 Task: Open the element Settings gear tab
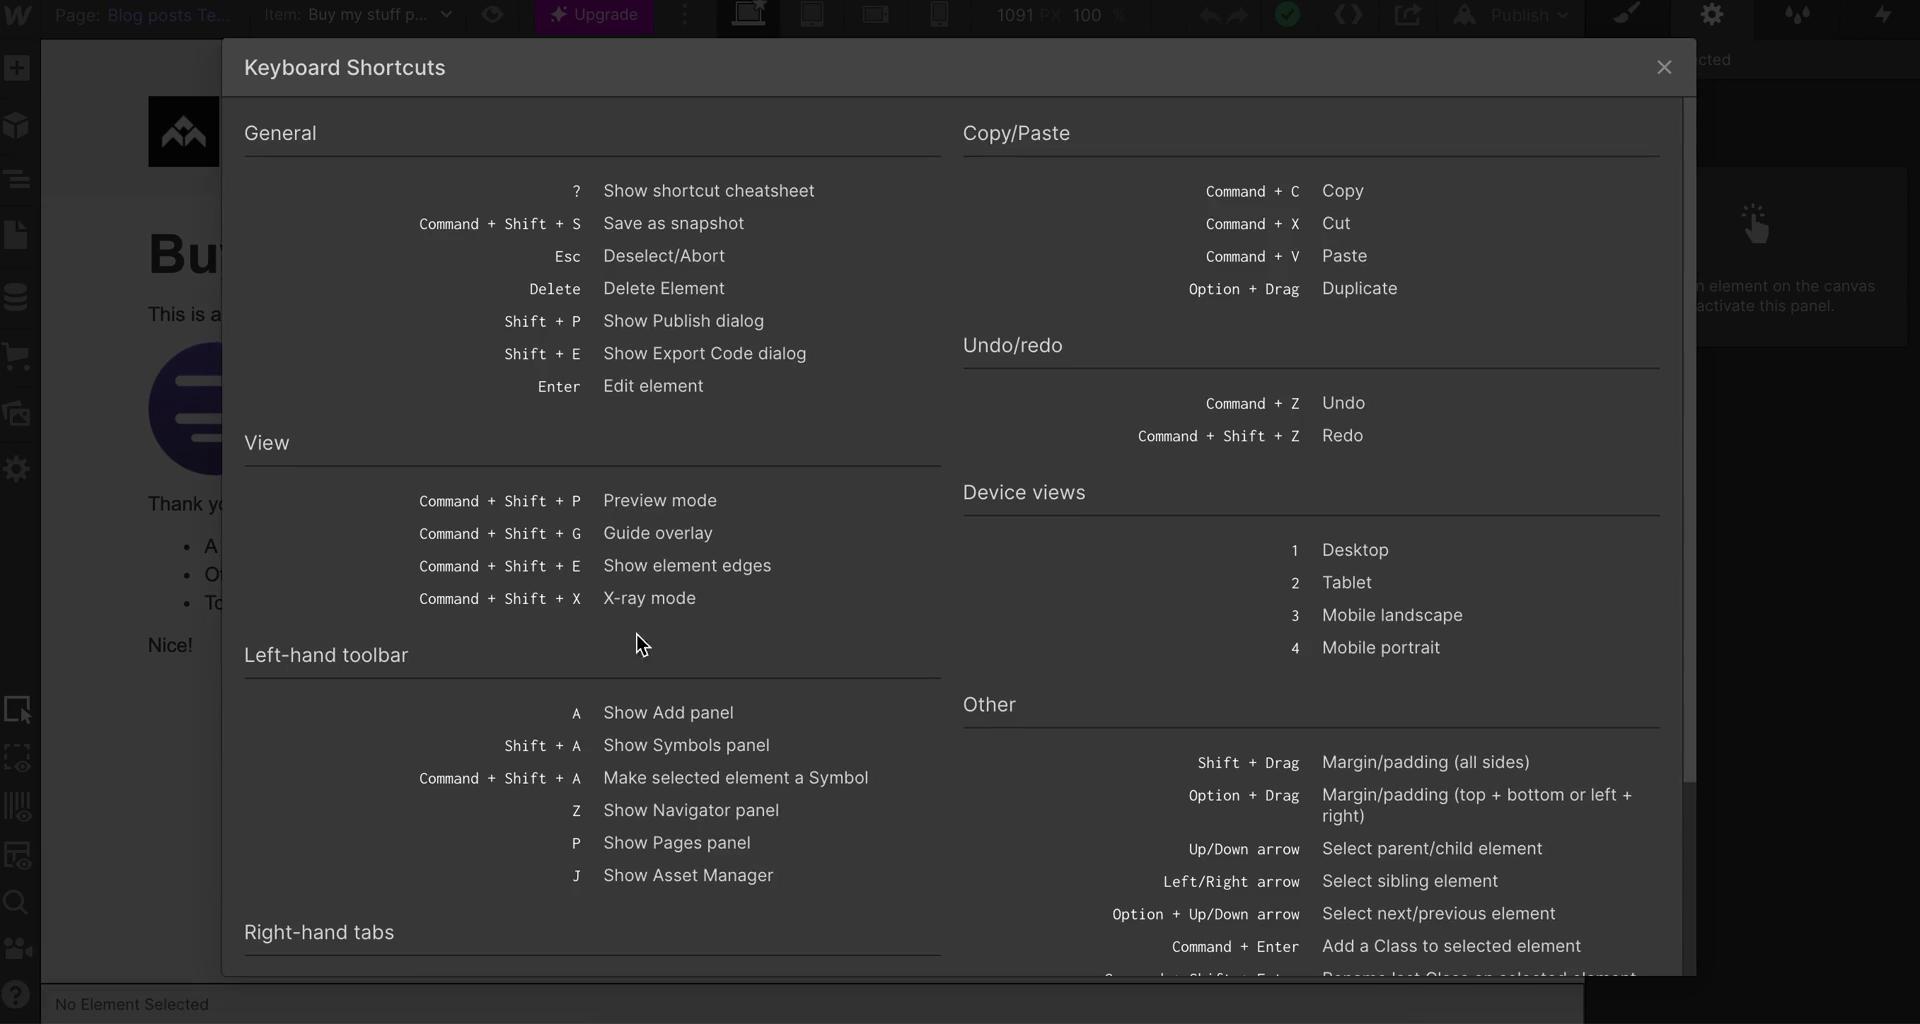(x=1712, y=15)
